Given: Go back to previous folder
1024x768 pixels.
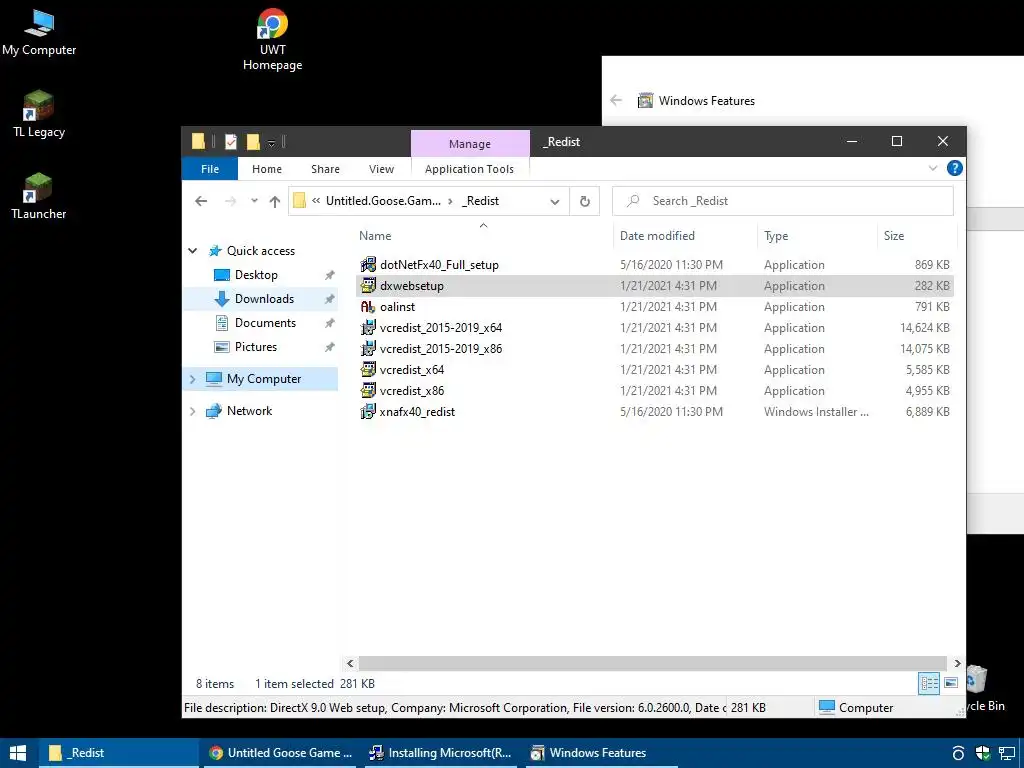Looking at the screenshot, I should [x=201, y=201].
